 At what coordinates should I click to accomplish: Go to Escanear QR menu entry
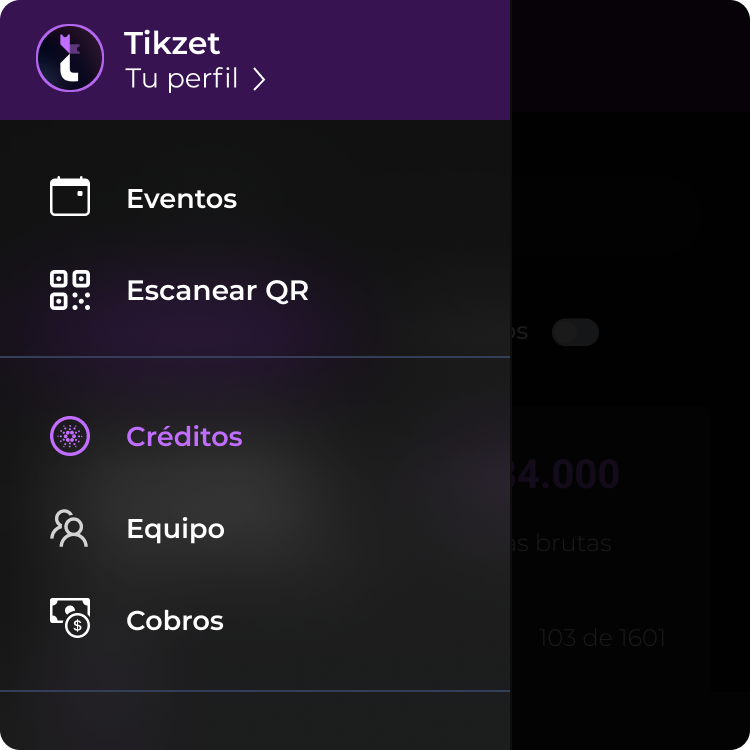tap(217, 291)
